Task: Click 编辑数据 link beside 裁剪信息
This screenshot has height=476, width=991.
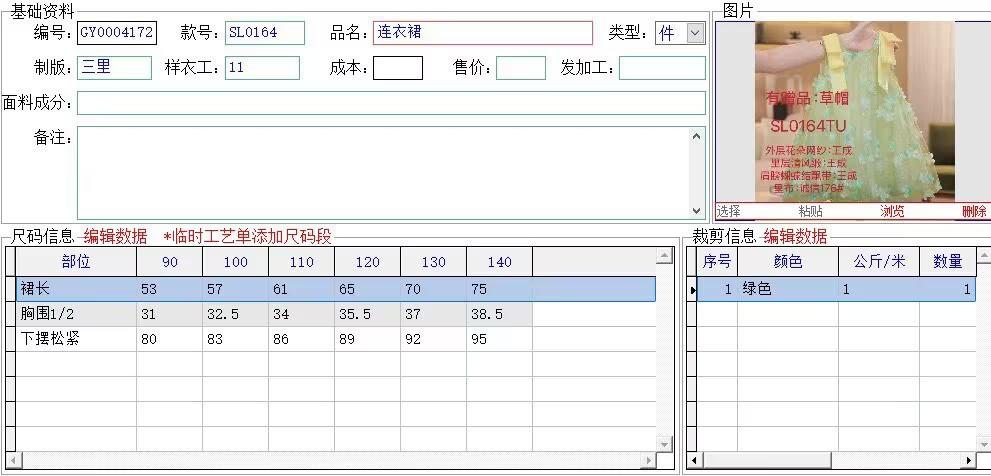Action: click(x=795, y=236)
